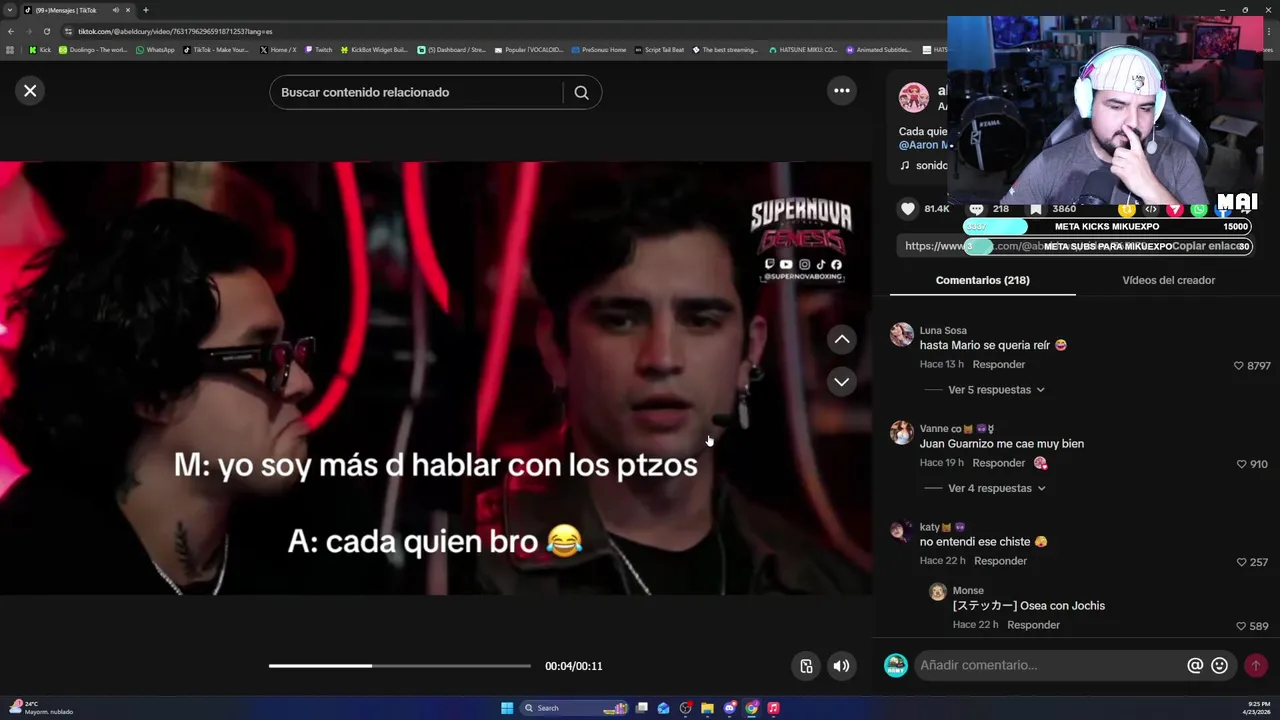Mute the video volume
This screenshot has width=1280, height=720.
pos(842,666)
